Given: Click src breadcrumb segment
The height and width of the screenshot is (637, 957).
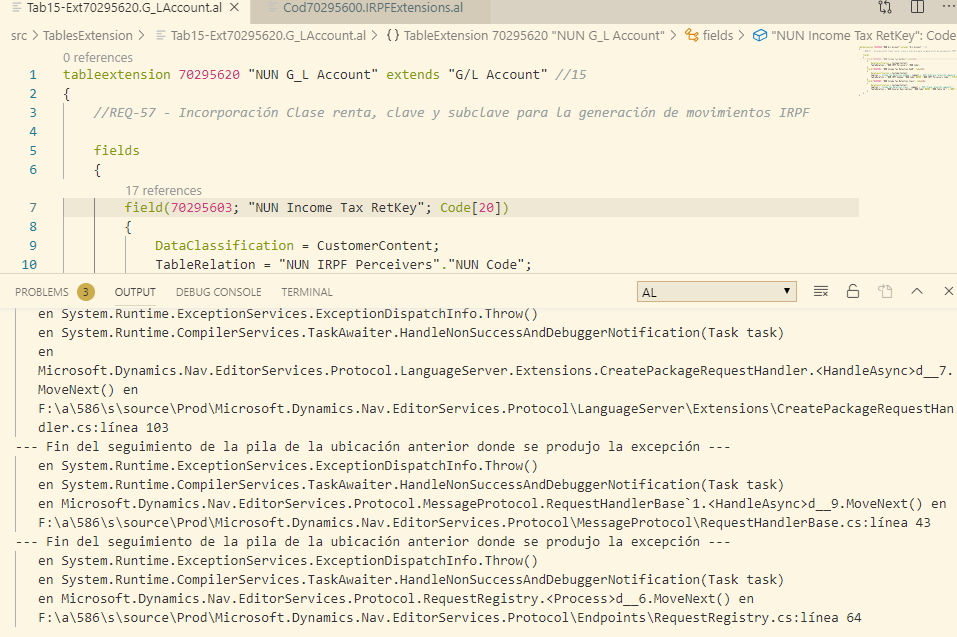Looking at the screenshot, I should tap(19, 35).
